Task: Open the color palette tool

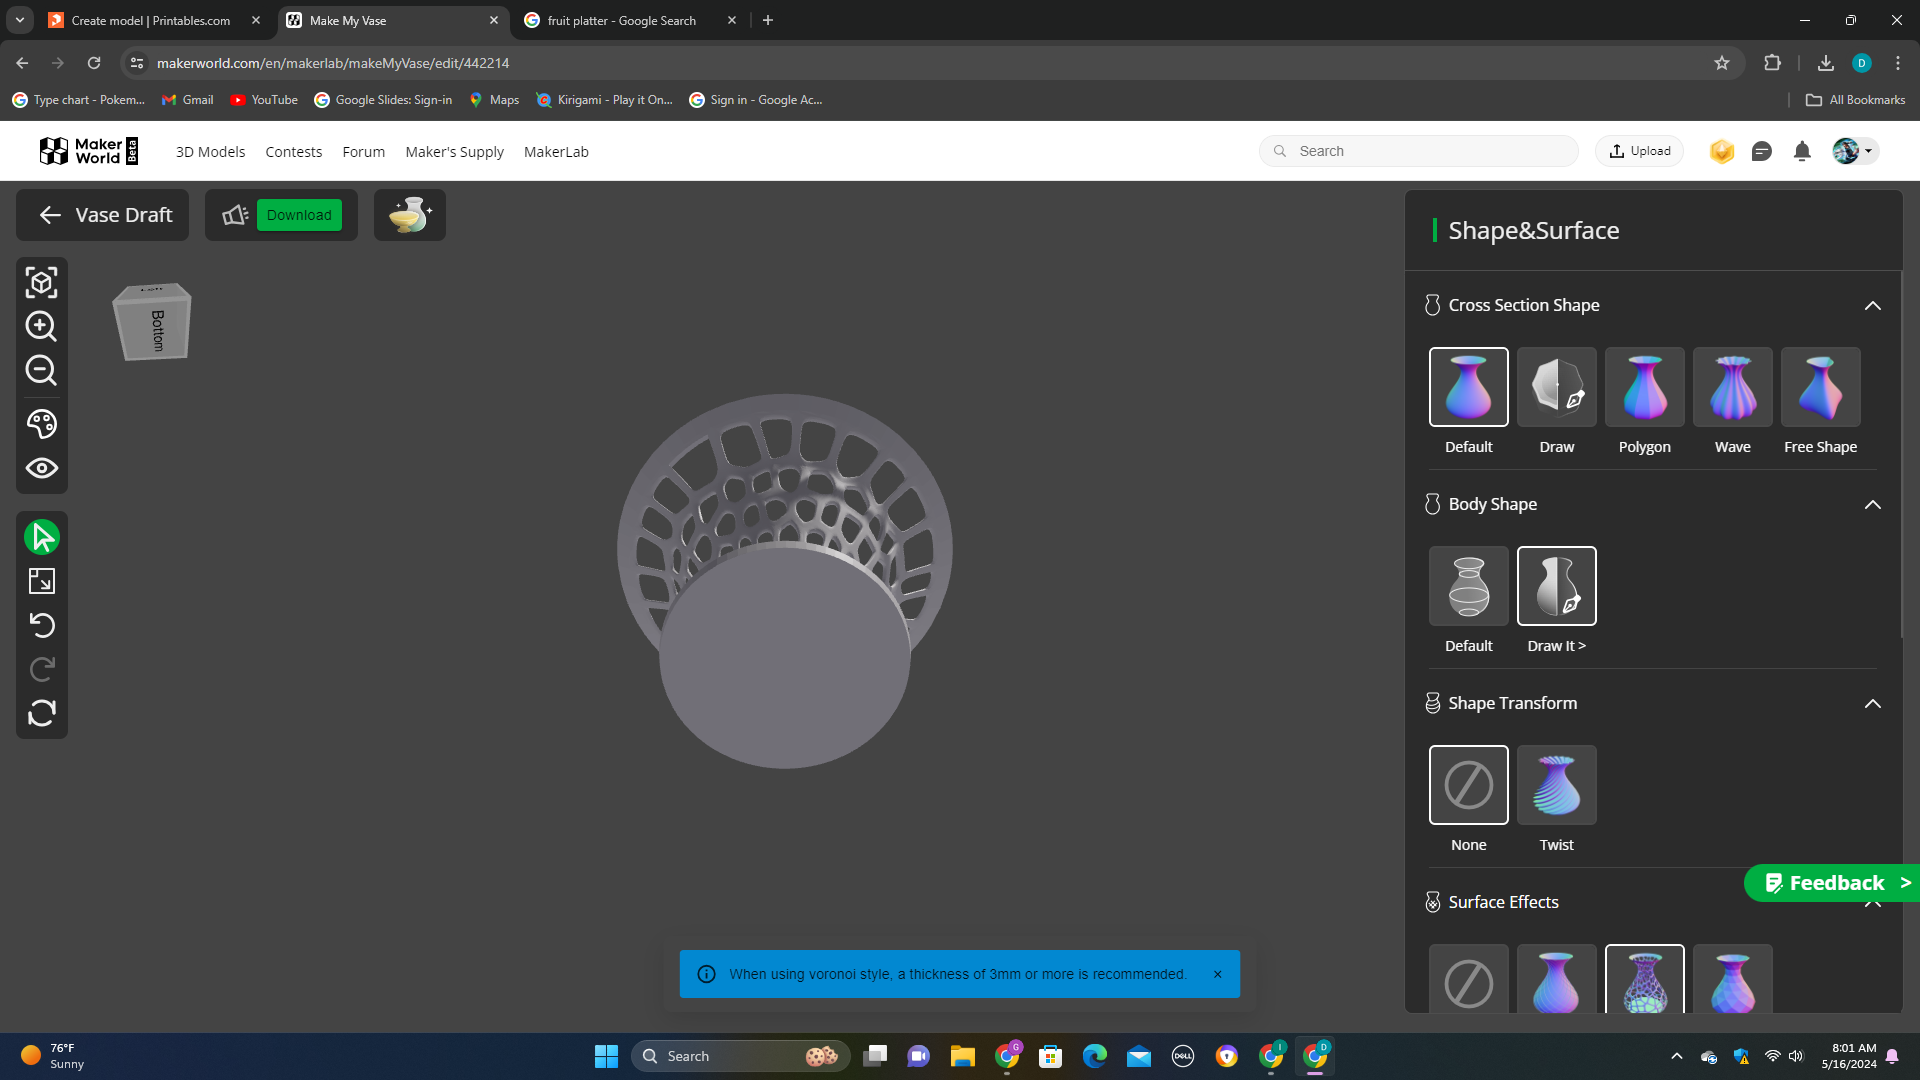Action: coord(41,424)
